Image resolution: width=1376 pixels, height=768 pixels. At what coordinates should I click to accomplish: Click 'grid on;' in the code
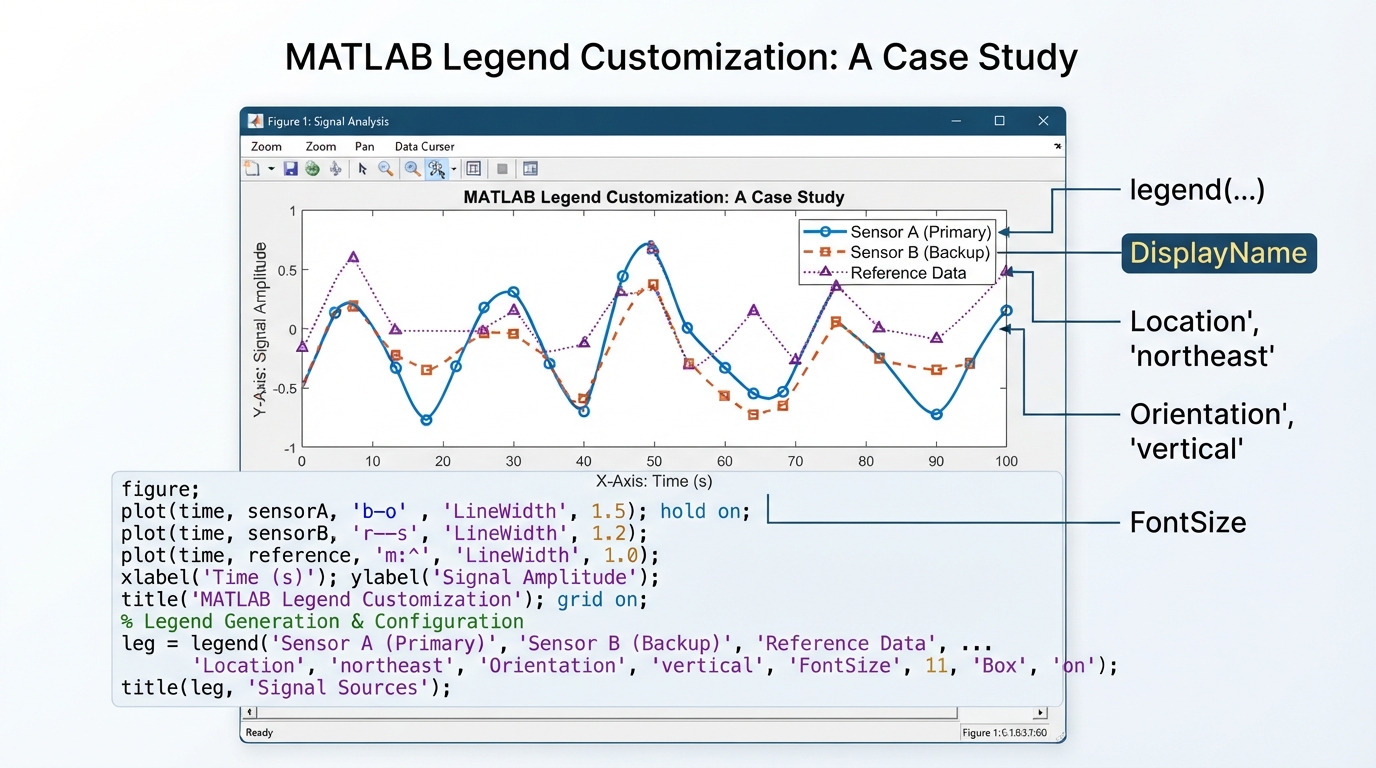click(602, 599)
